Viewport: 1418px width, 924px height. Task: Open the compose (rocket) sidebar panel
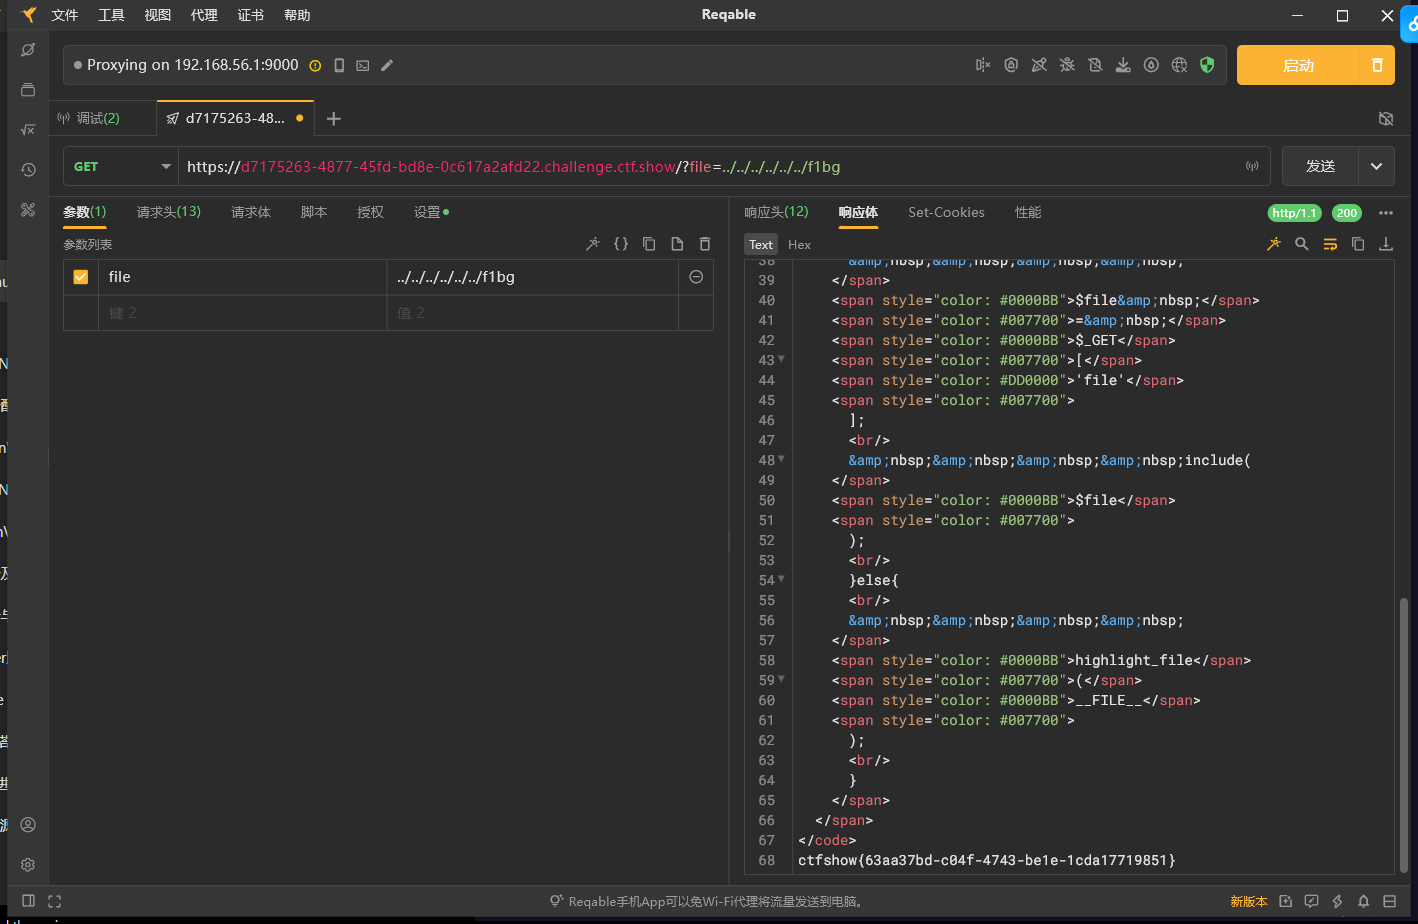(x=28, y=50)
